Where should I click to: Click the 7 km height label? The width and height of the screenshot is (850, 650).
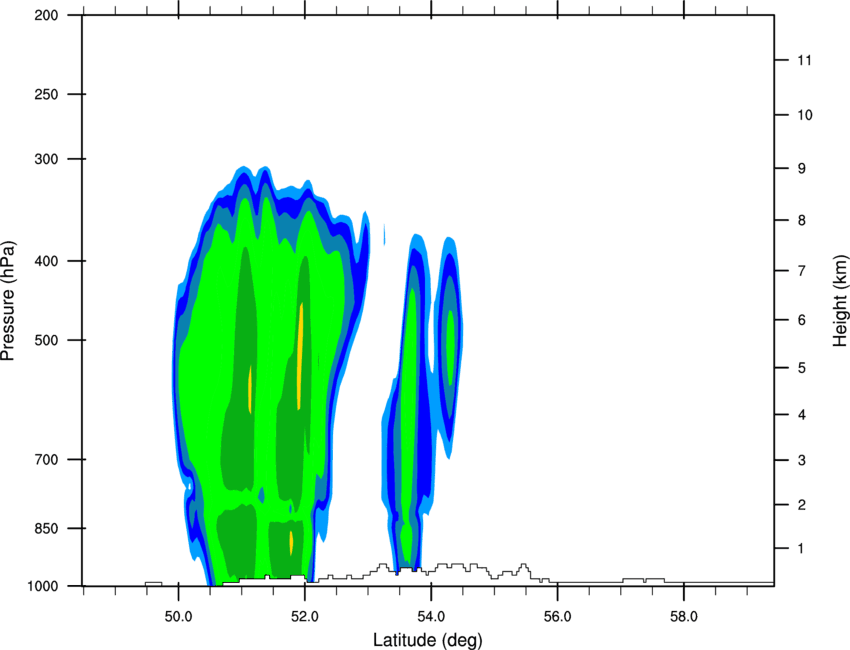point(802,271)
